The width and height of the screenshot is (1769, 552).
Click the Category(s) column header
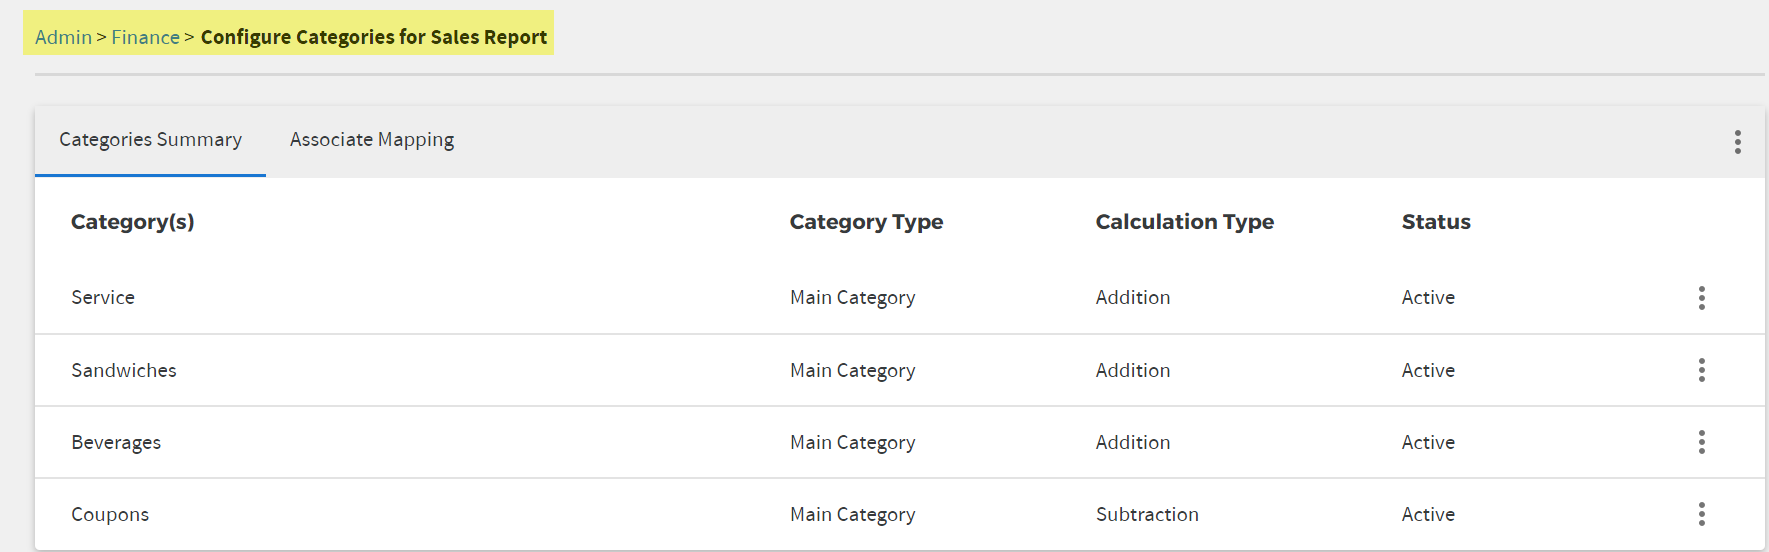(133, 222)
